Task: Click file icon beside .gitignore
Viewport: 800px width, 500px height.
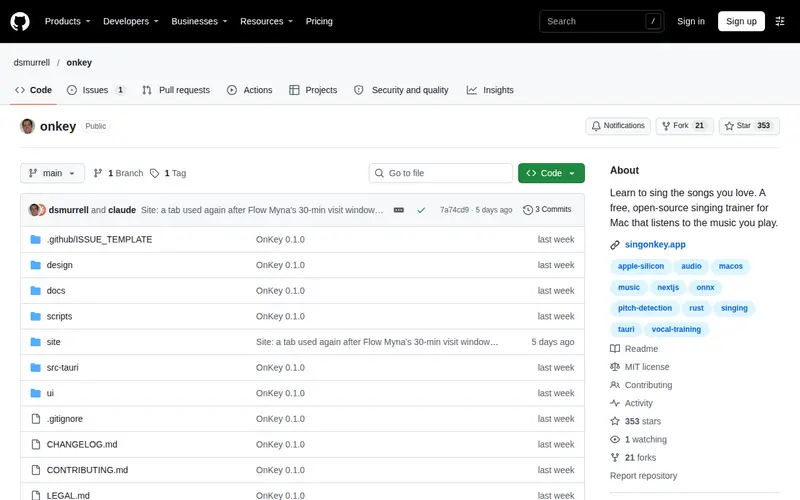Action: click(x=36, y=418)
